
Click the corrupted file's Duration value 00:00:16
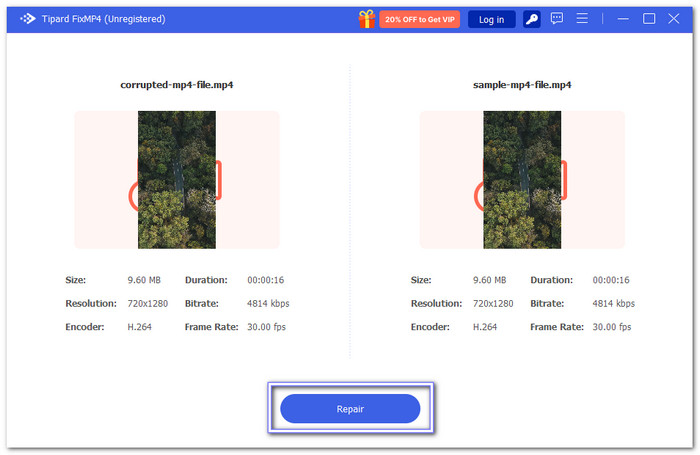click(x=267, y=280)
